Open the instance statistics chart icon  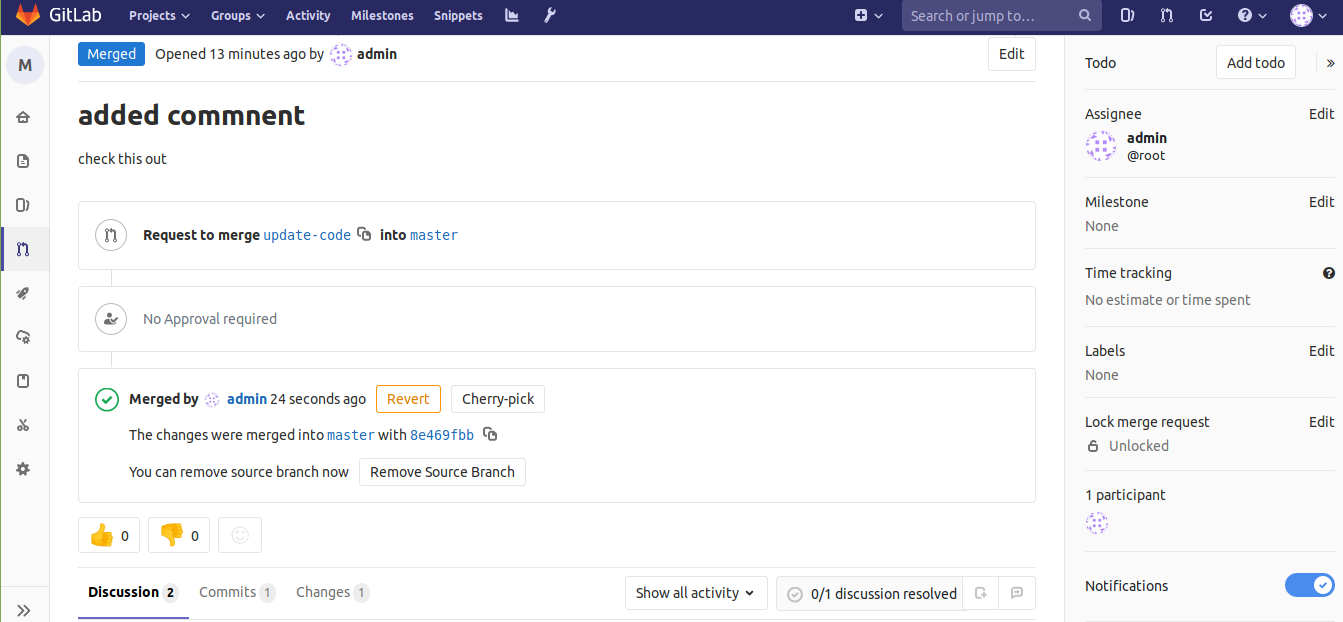click(x=512, y=15)
